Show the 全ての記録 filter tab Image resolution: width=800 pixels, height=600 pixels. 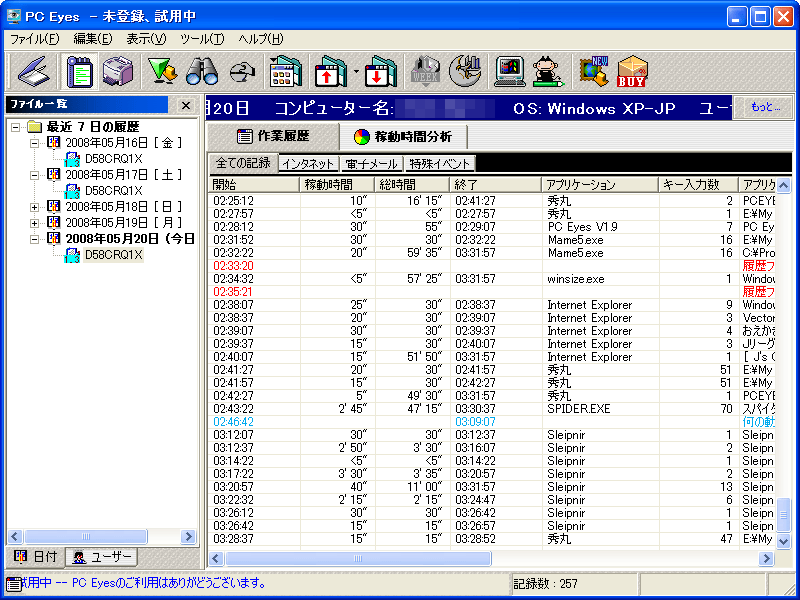243,163
